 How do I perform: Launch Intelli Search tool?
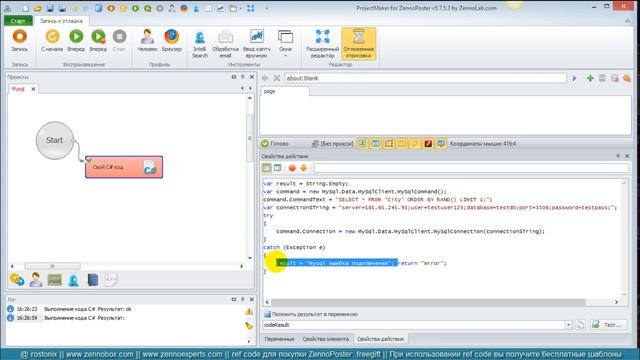coord(200,44)
